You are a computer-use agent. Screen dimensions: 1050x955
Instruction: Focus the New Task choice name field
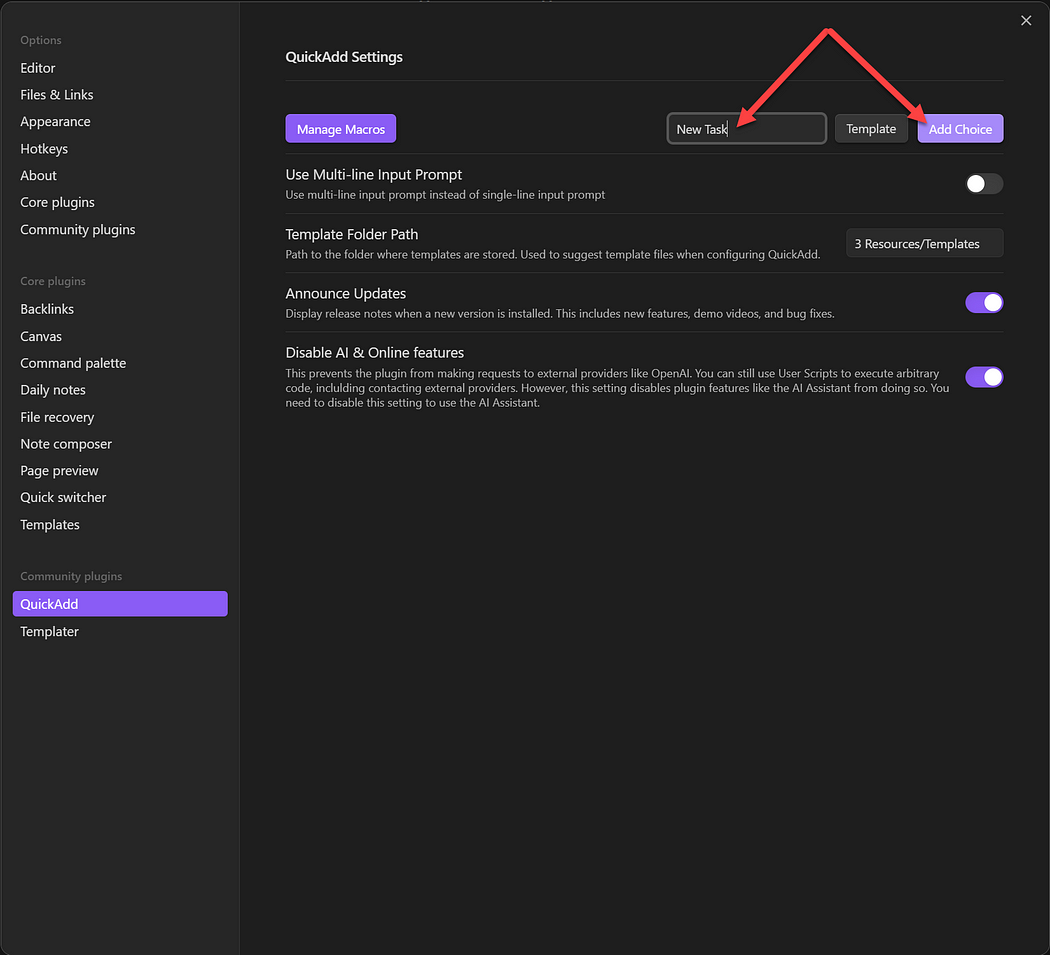746,129
